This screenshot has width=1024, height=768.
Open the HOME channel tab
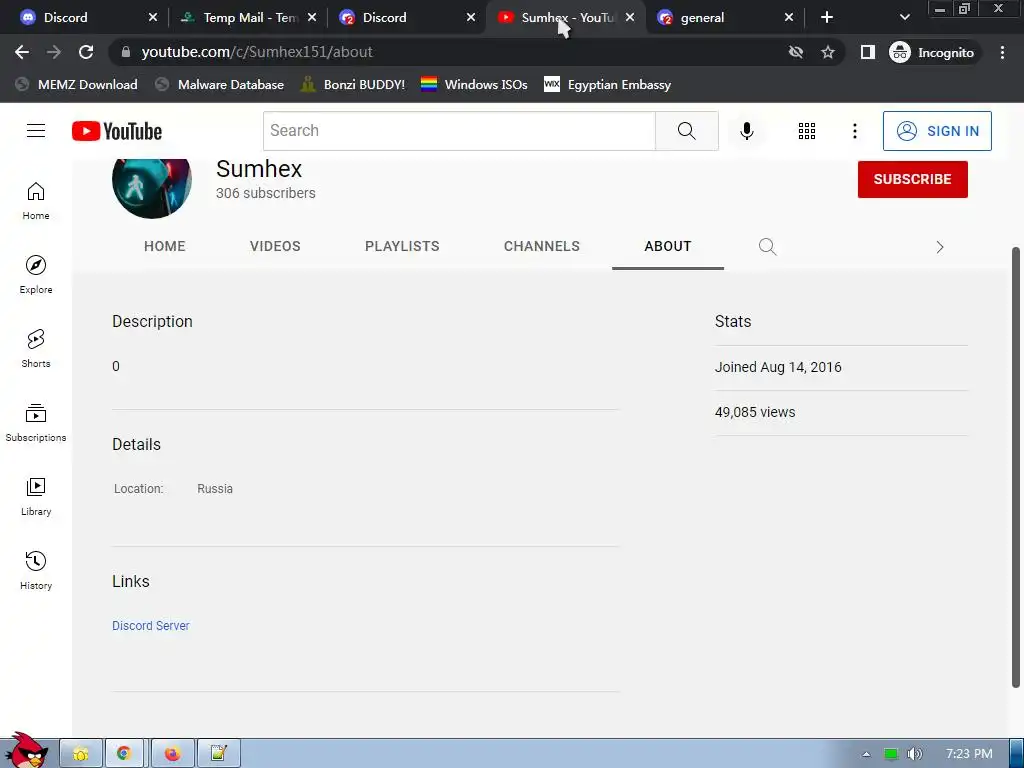click(165, 246)
